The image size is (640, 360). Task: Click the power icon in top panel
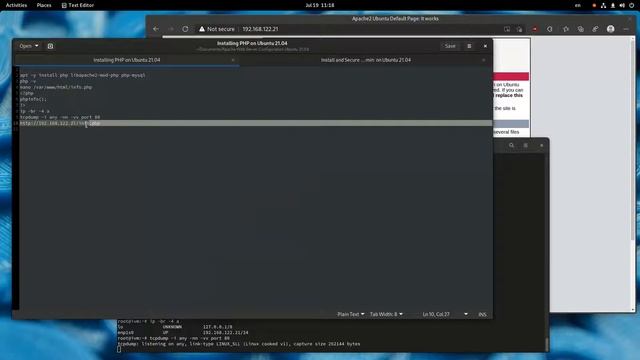tap(631, 5)
